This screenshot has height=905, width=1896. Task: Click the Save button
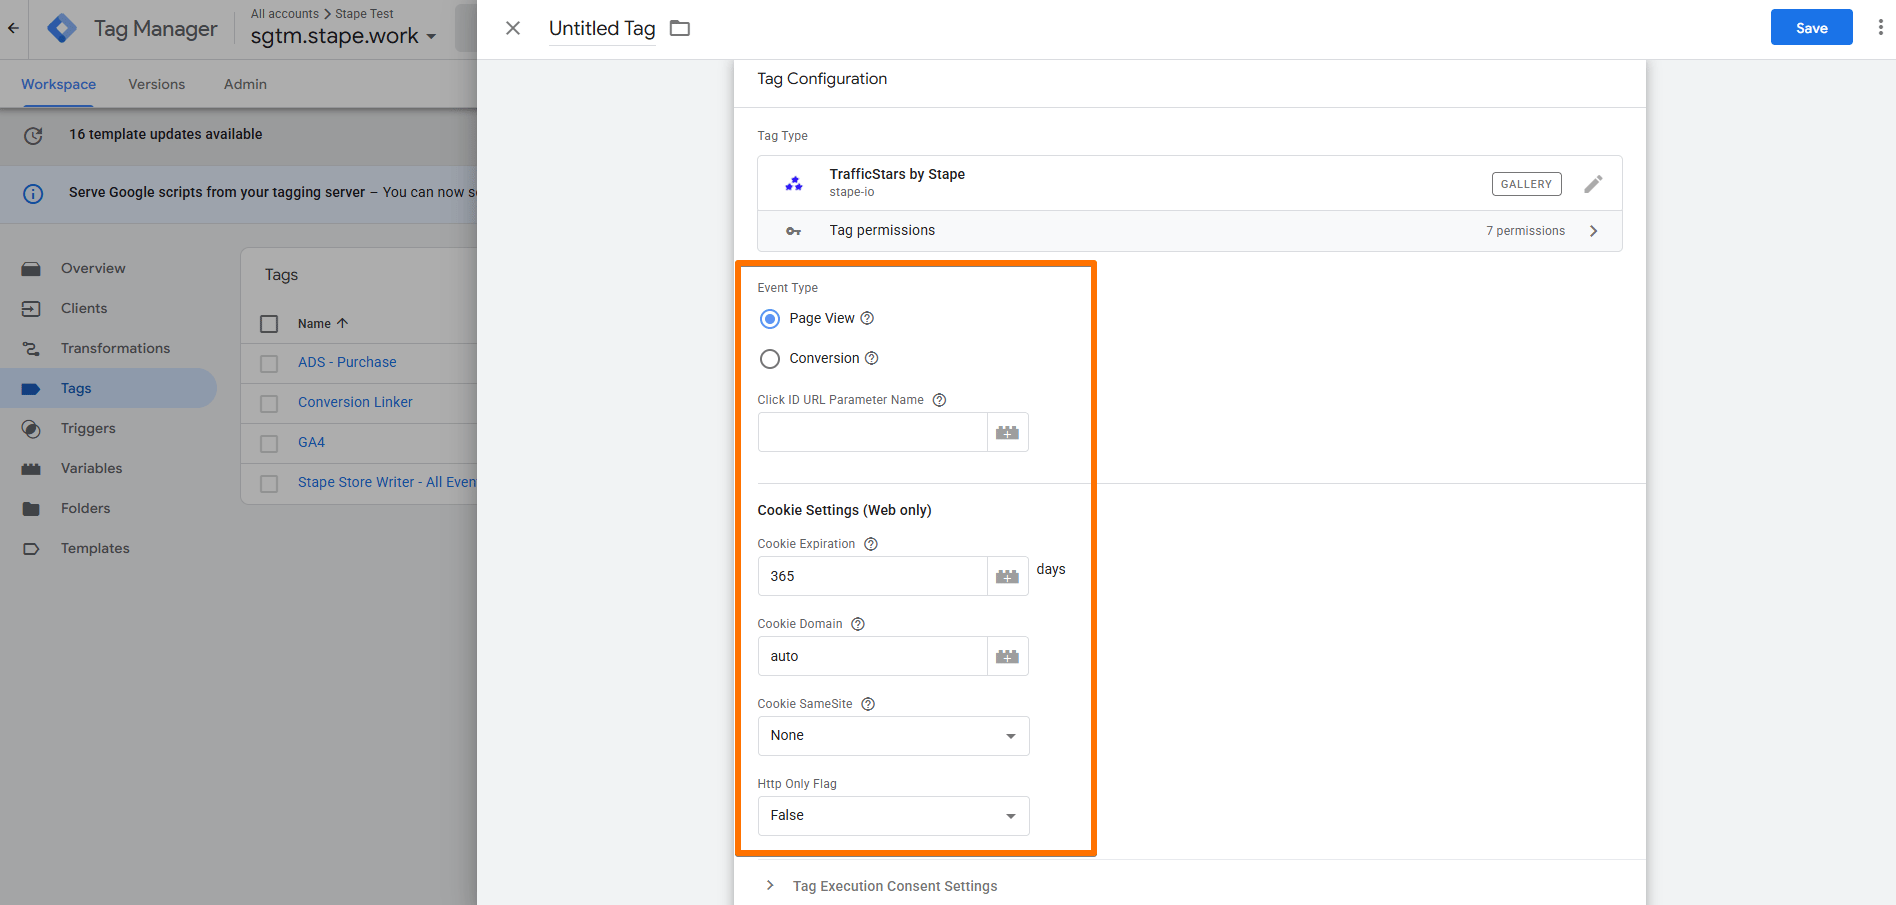point(1811,28)
